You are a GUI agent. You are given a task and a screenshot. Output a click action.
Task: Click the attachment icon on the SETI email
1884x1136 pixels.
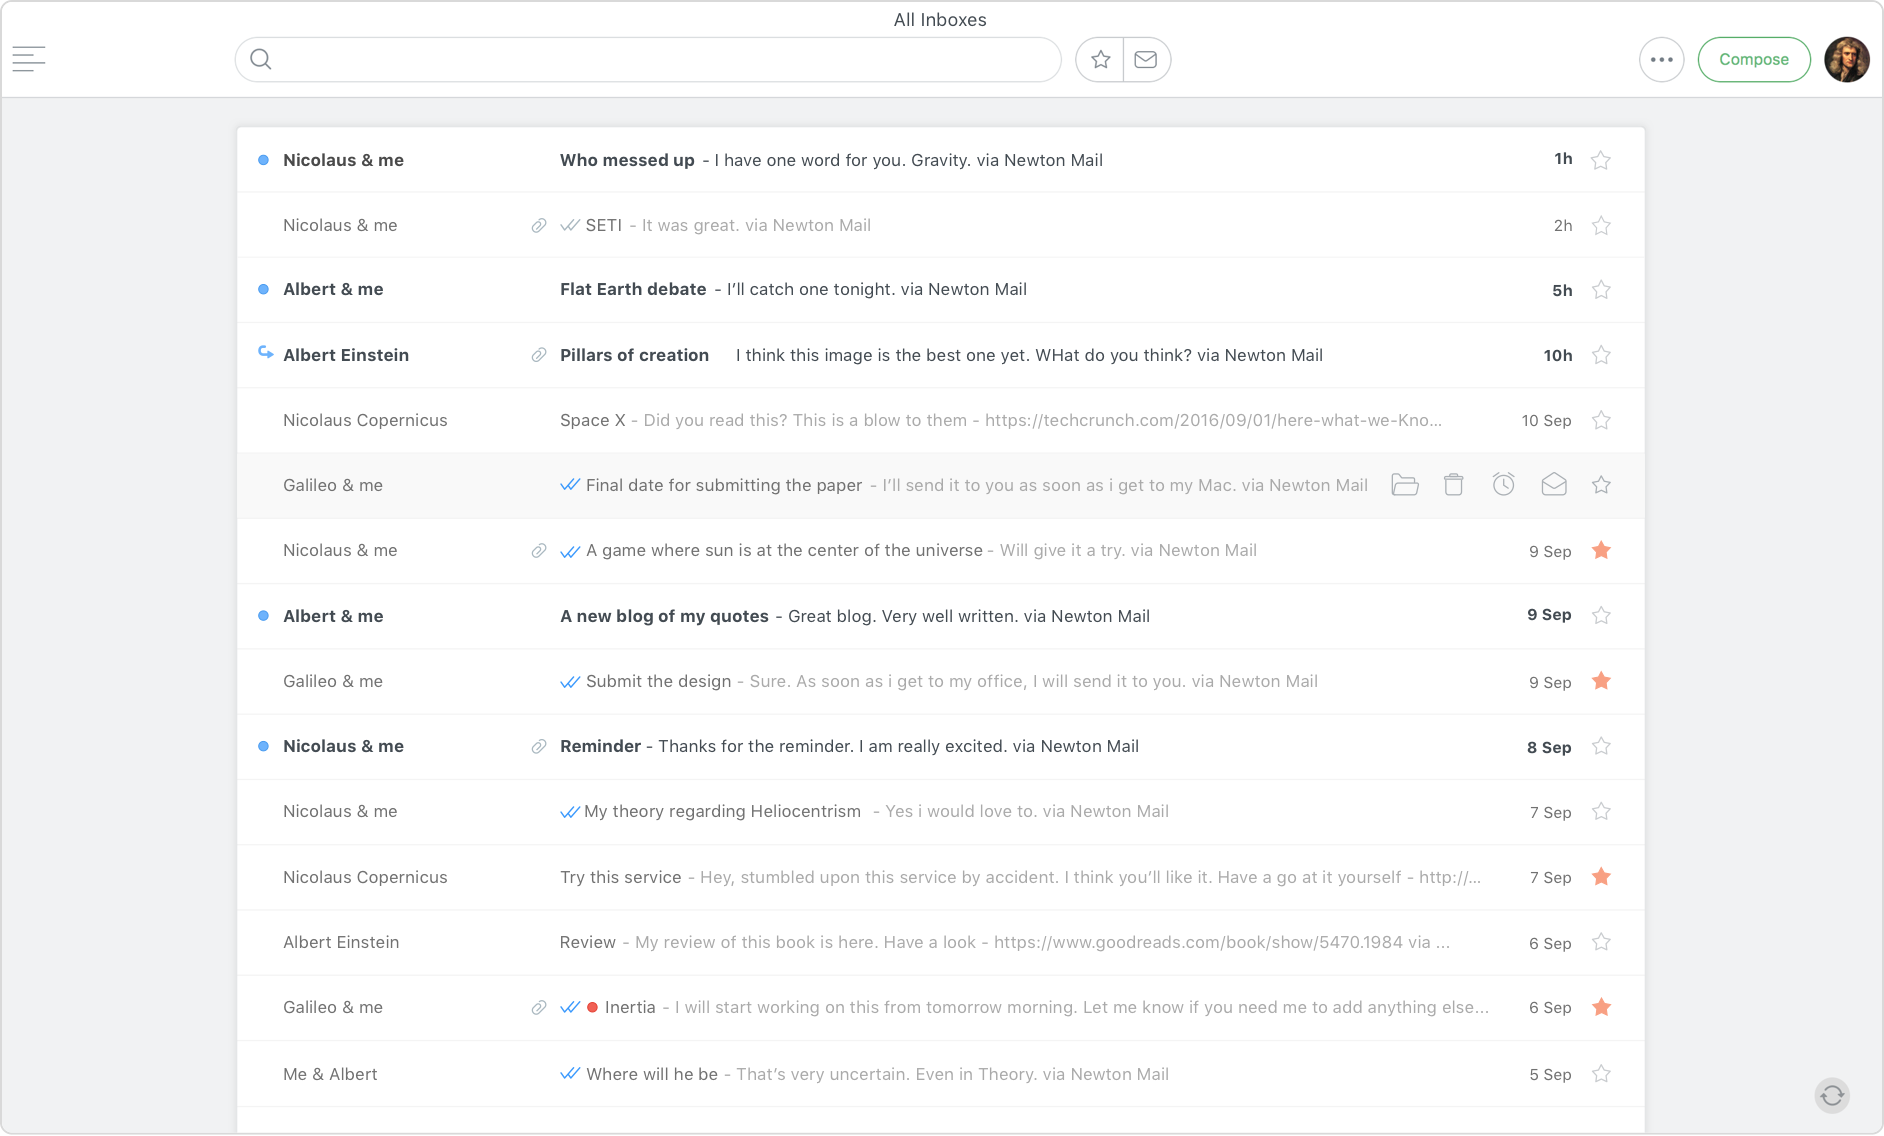point(537,225)
